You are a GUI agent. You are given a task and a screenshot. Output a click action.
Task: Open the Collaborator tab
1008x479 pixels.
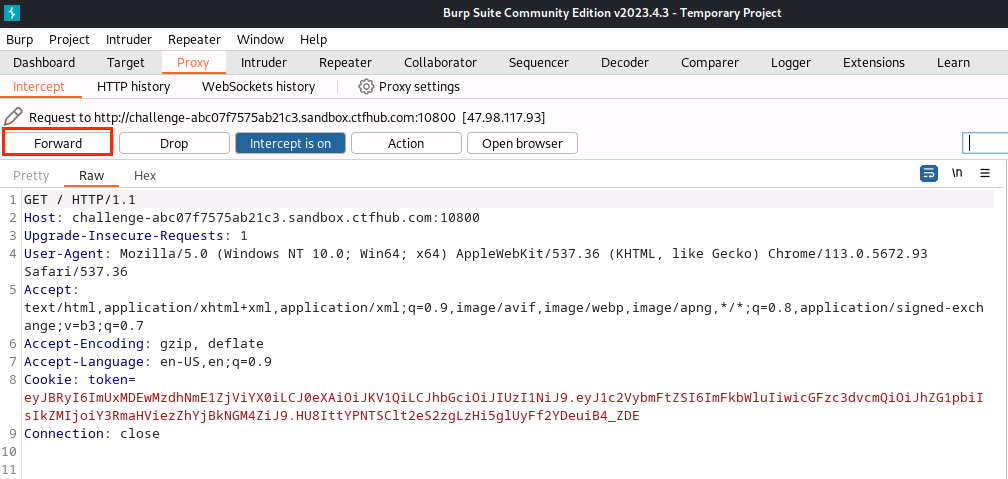440,62
